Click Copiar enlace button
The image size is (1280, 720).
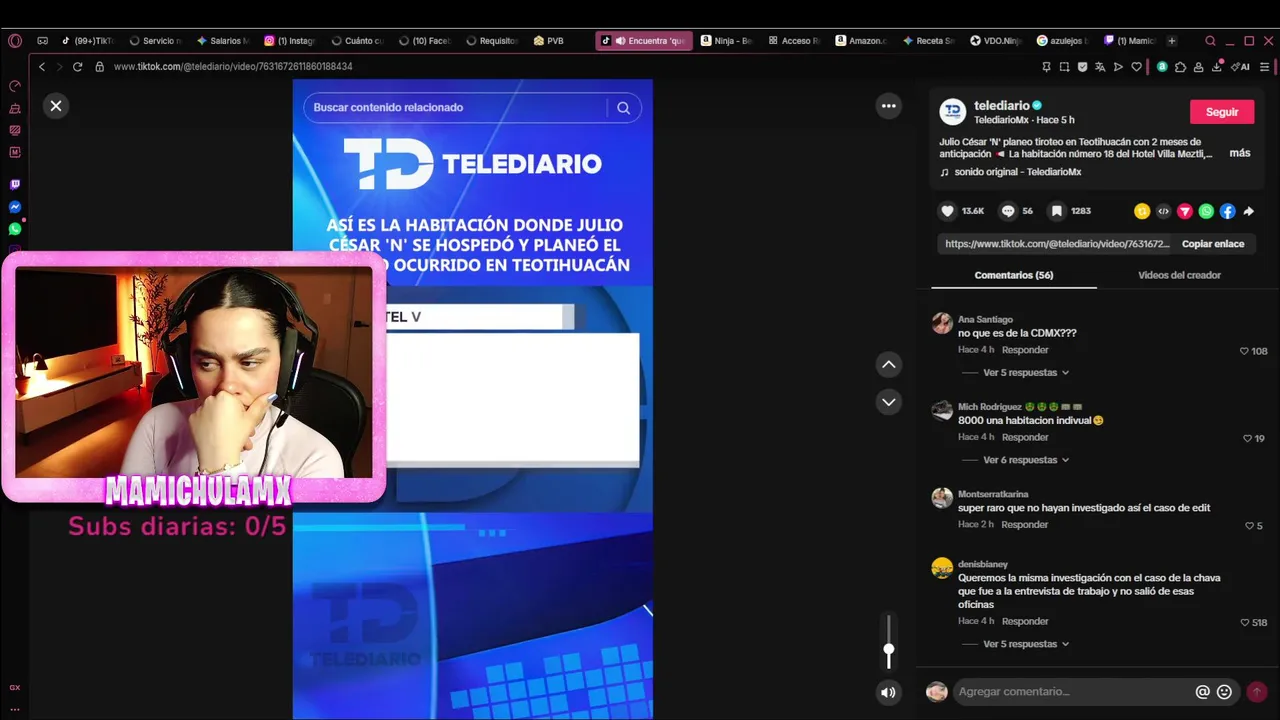coord(1213,244)
